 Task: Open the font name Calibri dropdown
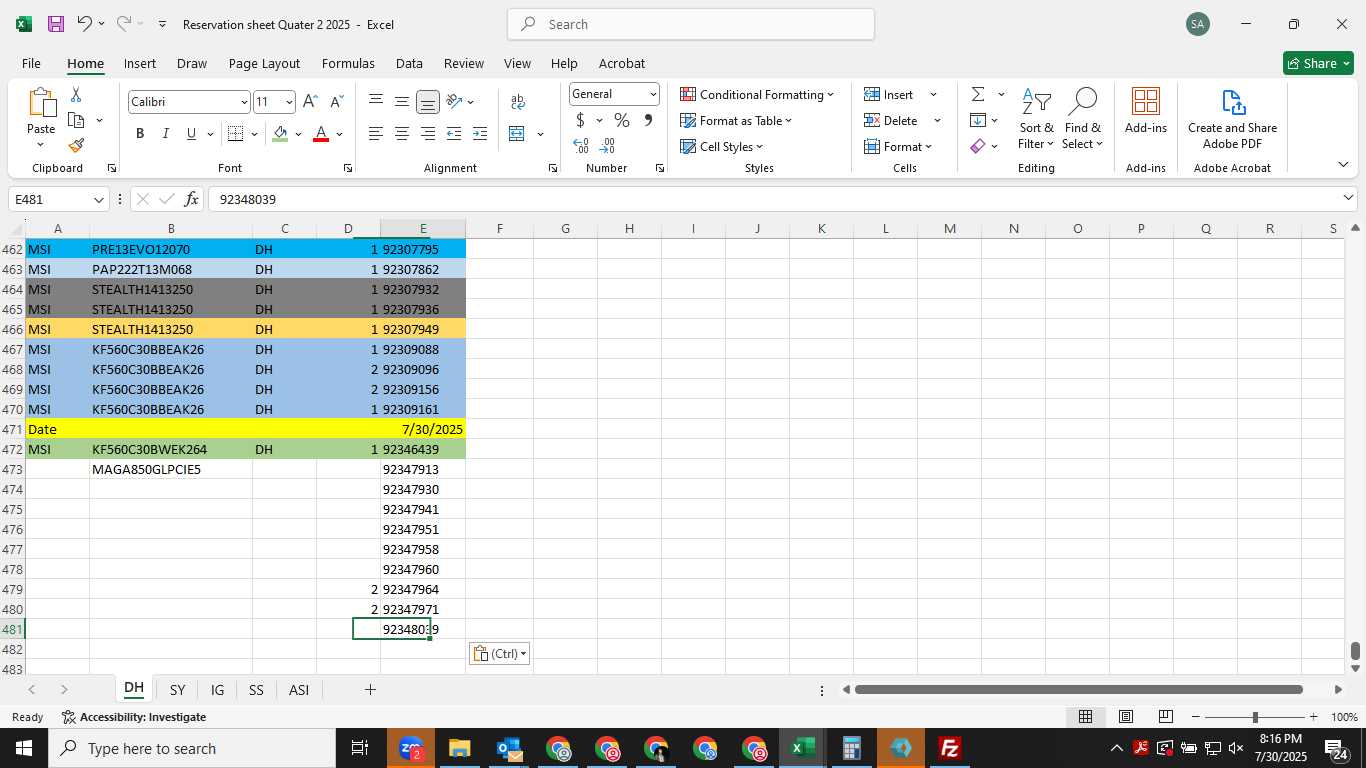243,102
